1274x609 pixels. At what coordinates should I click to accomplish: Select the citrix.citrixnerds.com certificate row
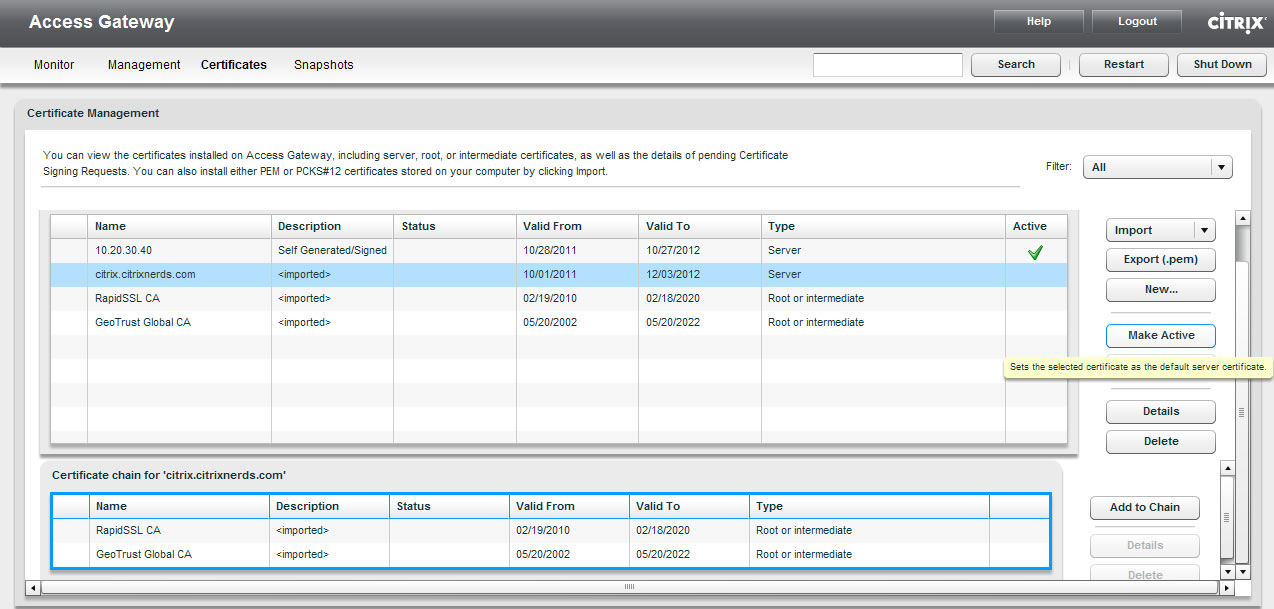559,275
